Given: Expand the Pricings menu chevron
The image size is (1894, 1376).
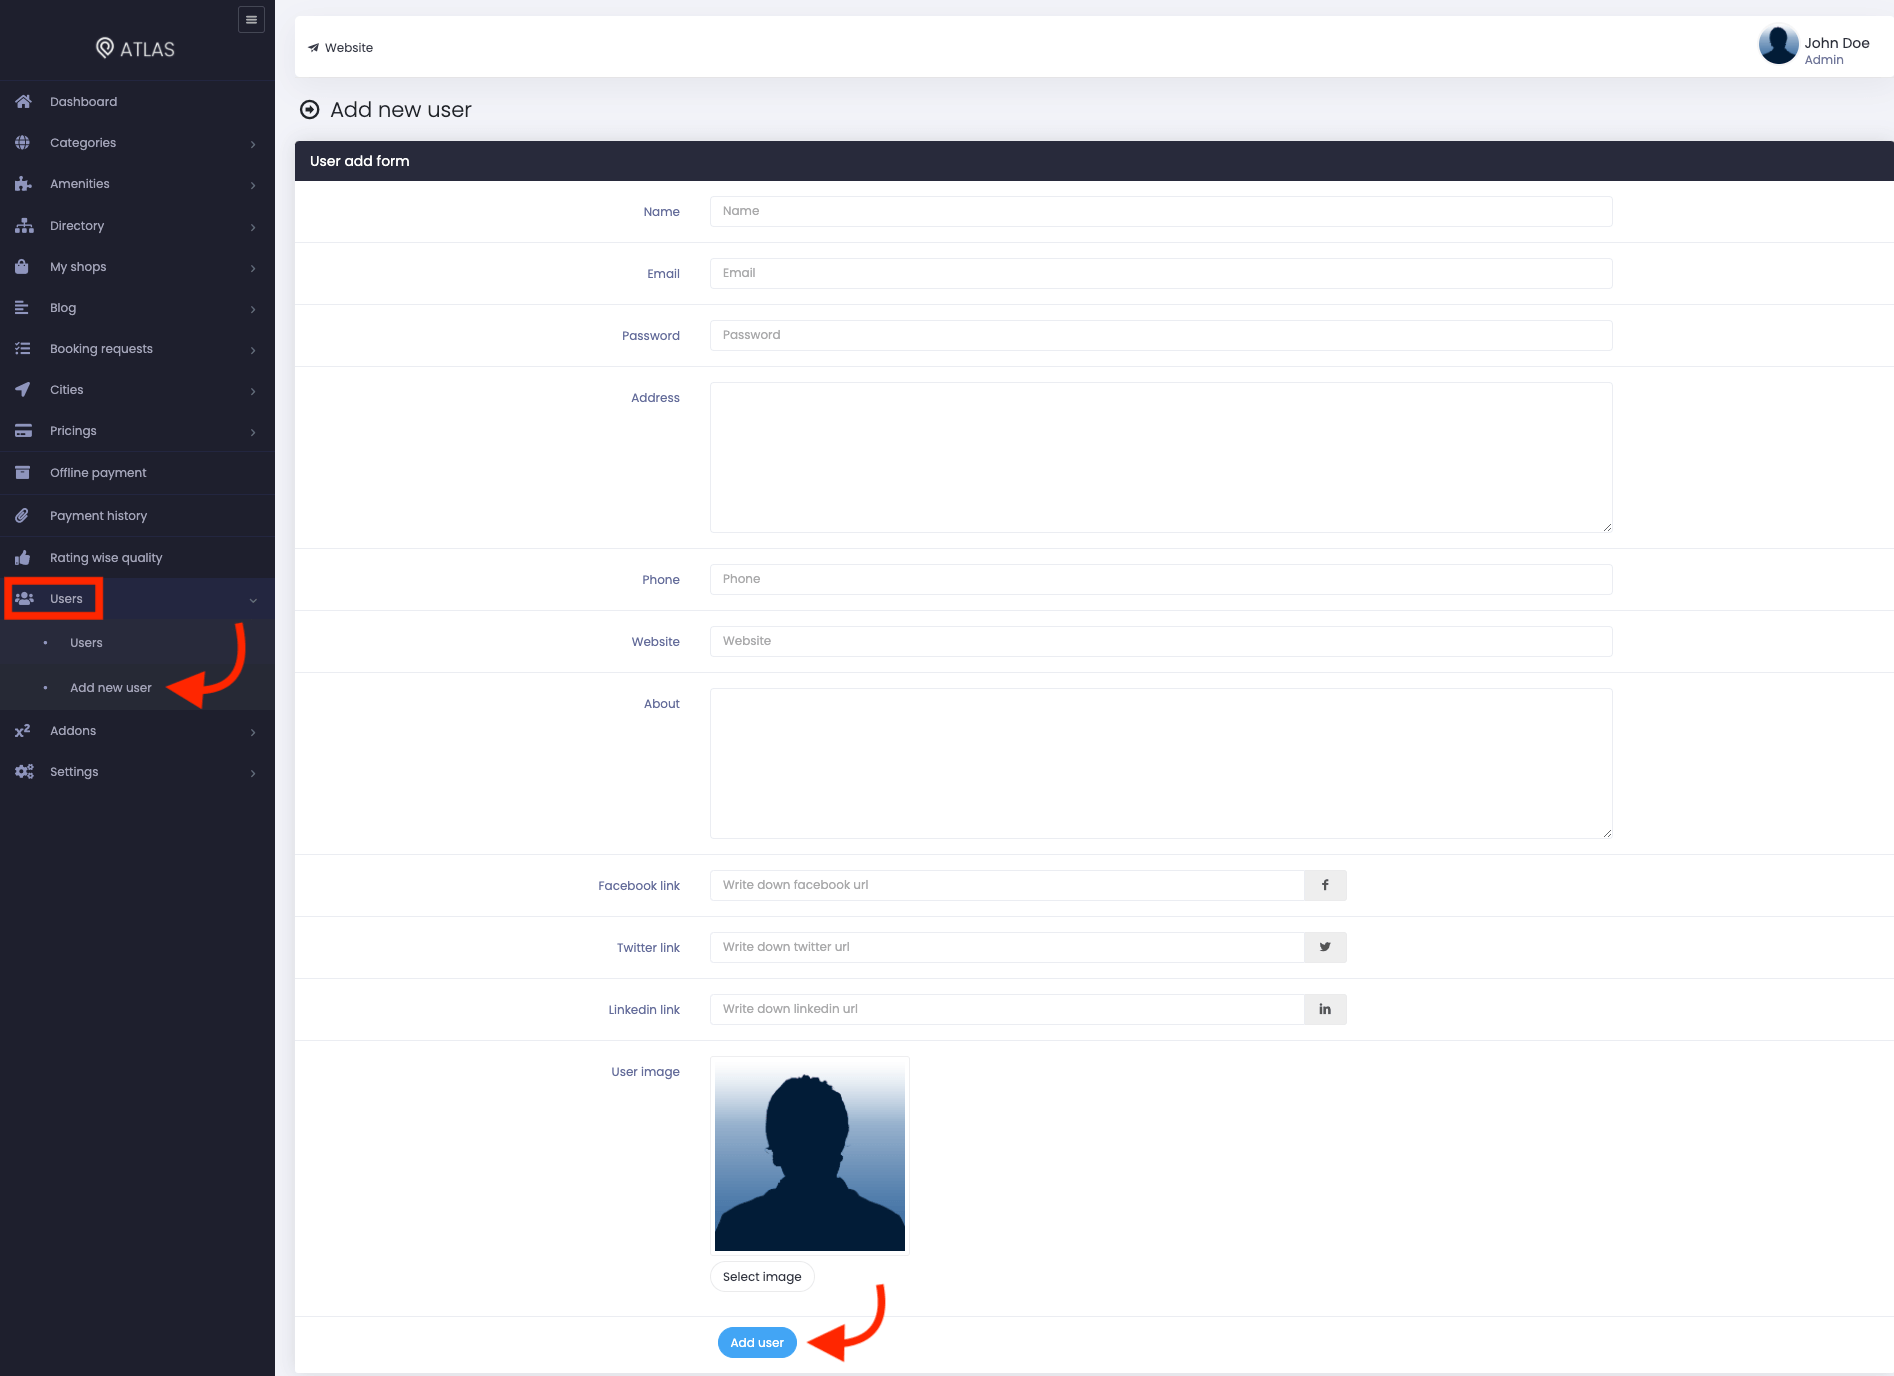Looking at the screenshot, I should (x=253, y=432).
